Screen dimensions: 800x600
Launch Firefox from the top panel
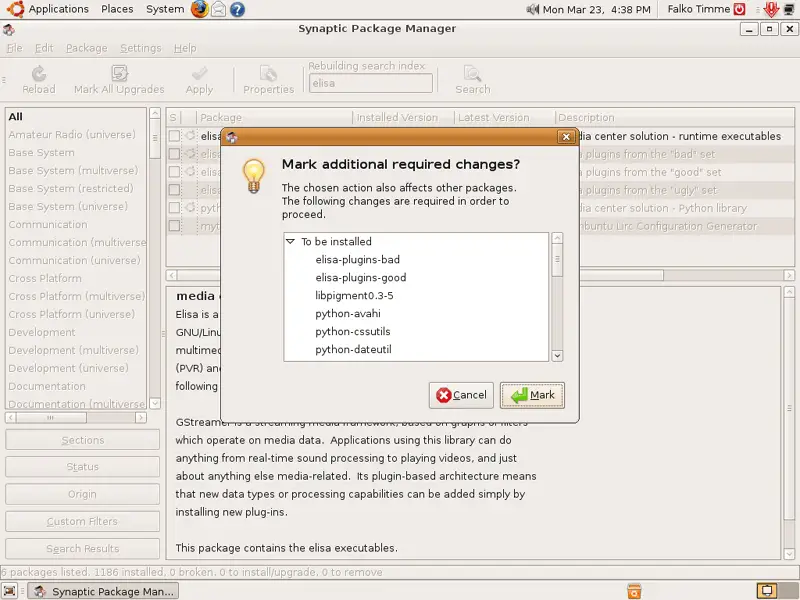click(199, 9)
